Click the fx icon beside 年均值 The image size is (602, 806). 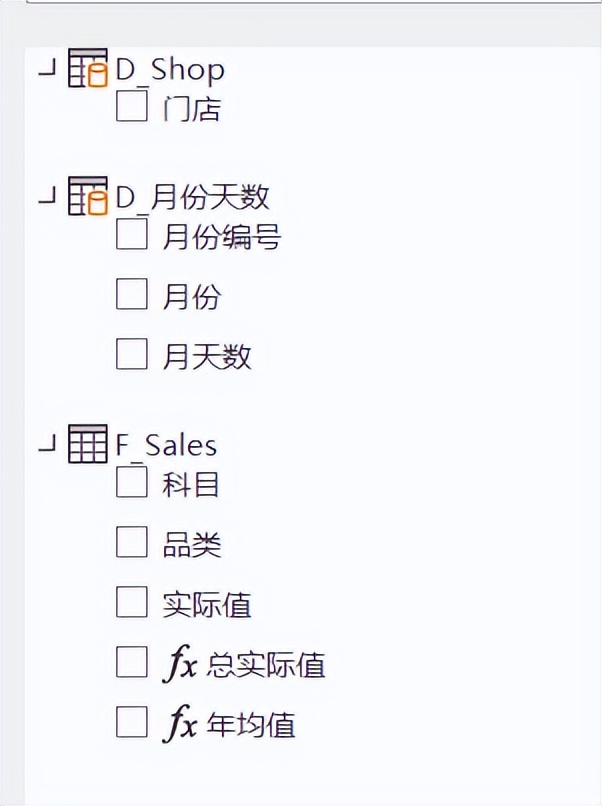click(x=179, y=724)
